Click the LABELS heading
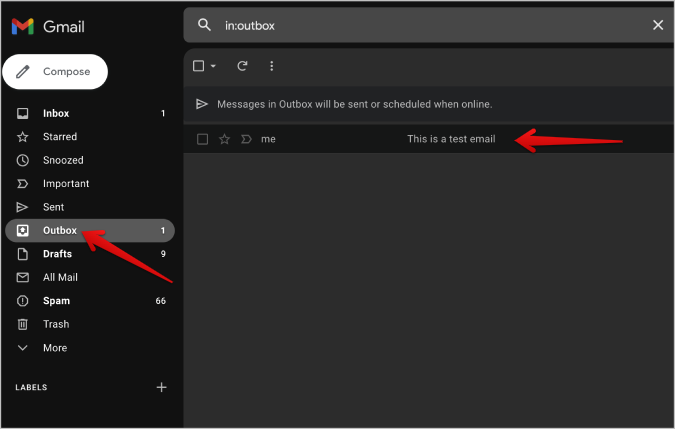Image resolution: width=675 pixels, height=429 pixels. [x=31, y=387]
